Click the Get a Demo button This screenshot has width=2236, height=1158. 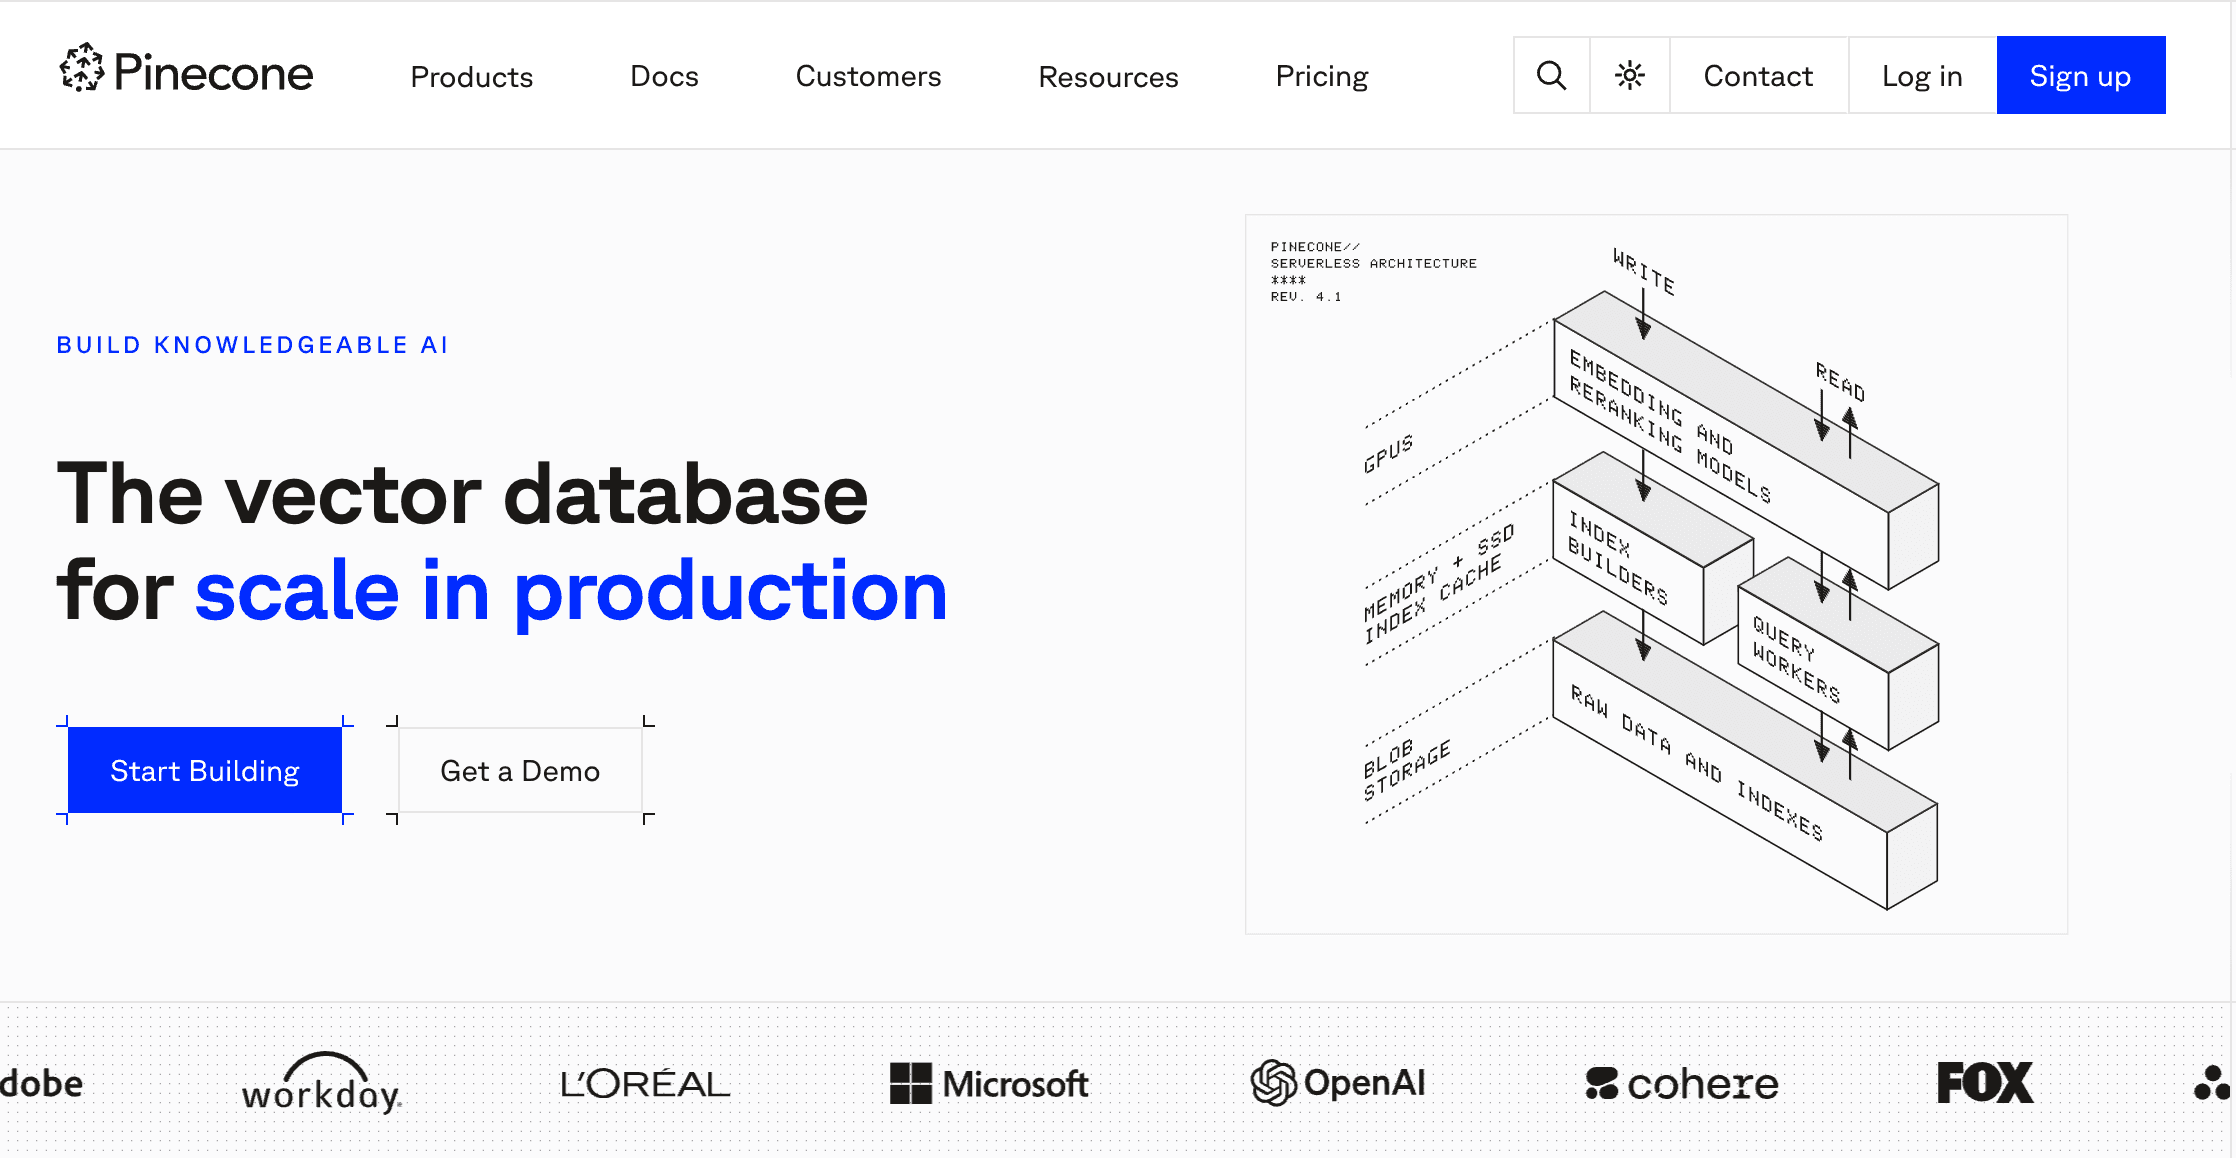(x=520, y=771)
